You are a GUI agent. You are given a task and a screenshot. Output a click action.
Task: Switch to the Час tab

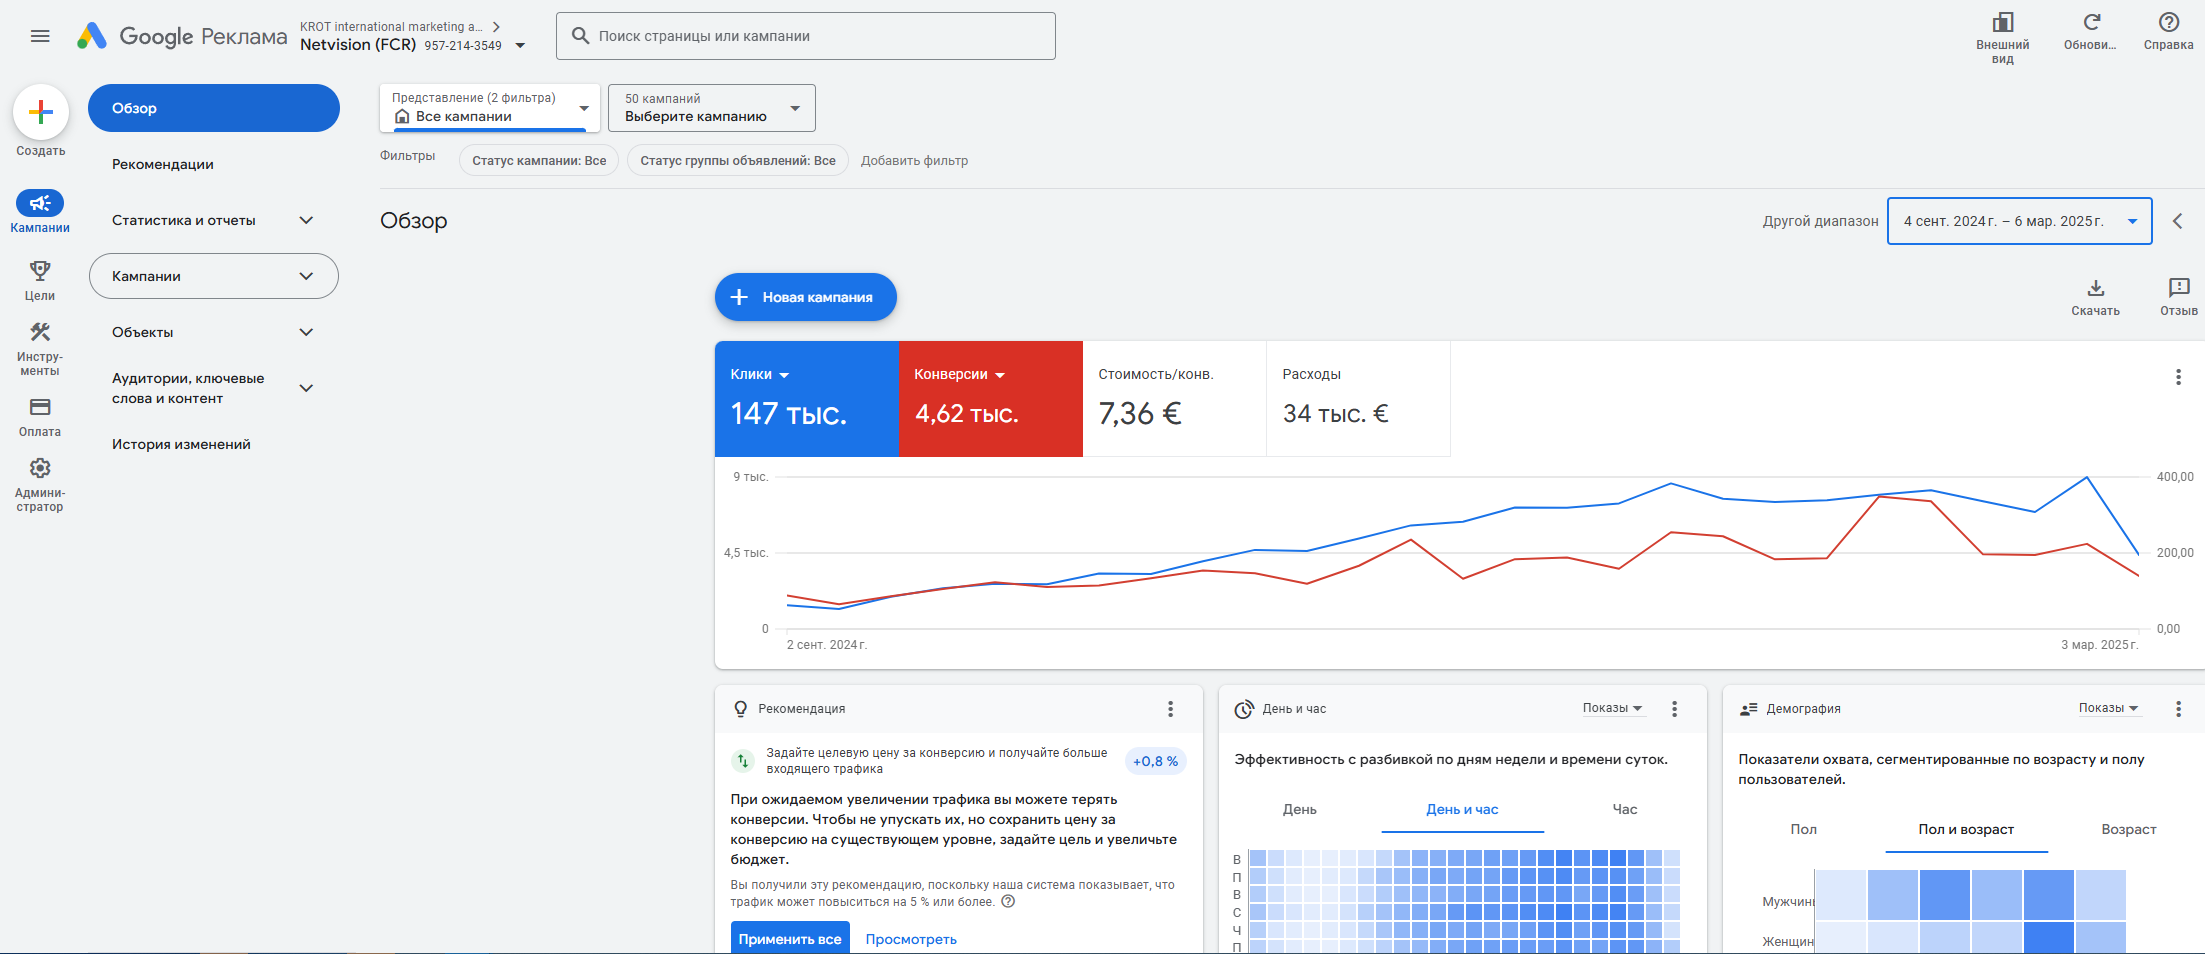[x=1624, y=809]
